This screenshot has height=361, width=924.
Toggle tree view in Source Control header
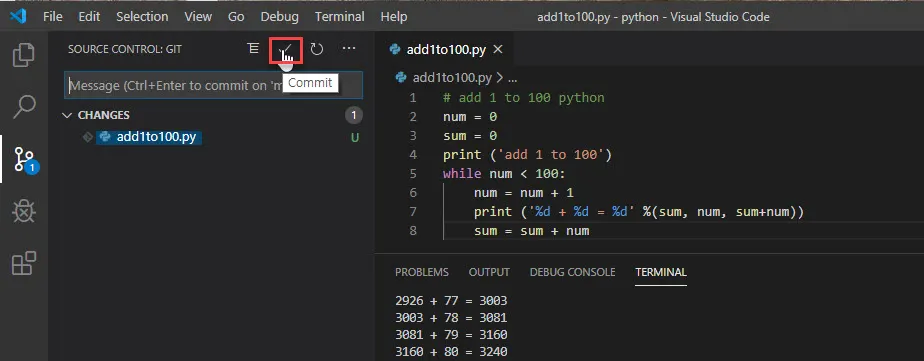253,48
